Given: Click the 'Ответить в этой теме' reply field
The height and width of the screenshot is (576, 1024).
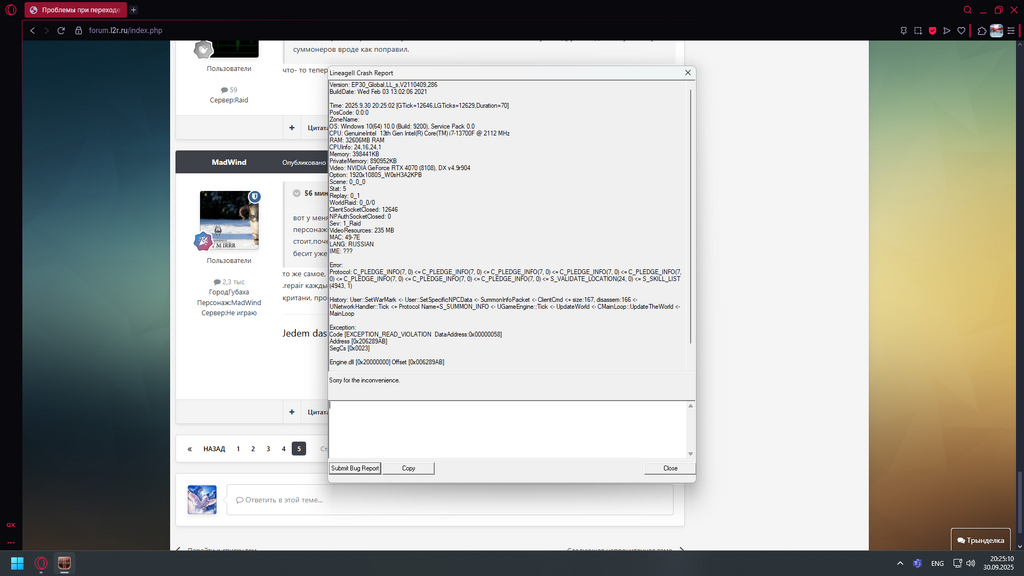Looking at the screenshot, I should 449,500.
